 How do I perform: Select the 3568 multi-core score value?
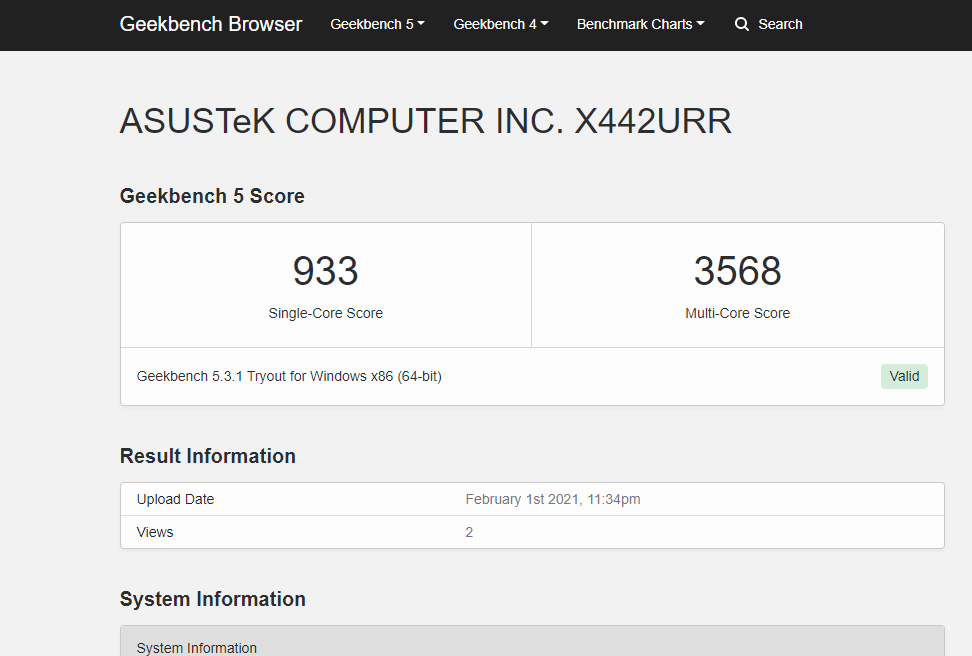(x=738, y=271)
